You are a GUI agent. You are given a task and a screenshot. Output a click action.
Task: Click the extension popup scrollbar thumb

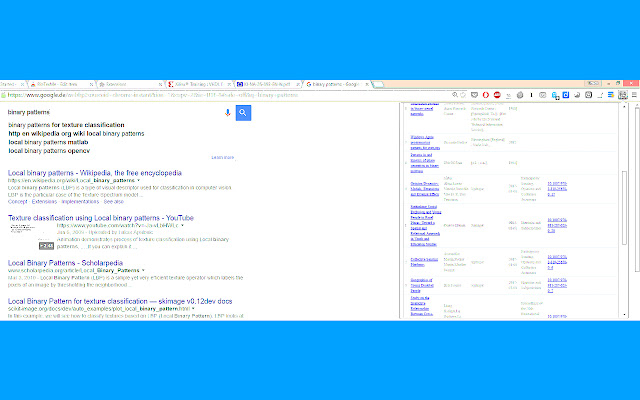coord(624,208)
